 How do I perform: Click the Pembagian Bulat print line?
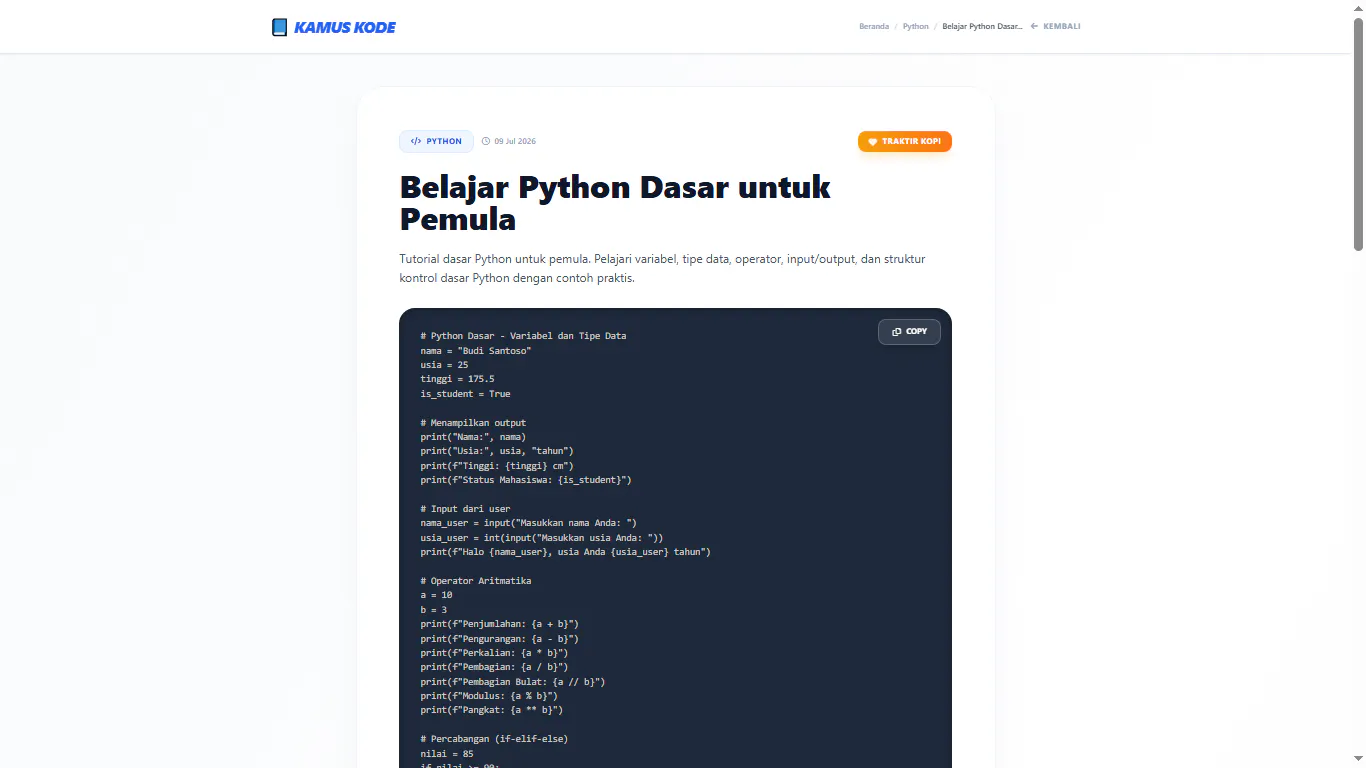tap(513, 682)
